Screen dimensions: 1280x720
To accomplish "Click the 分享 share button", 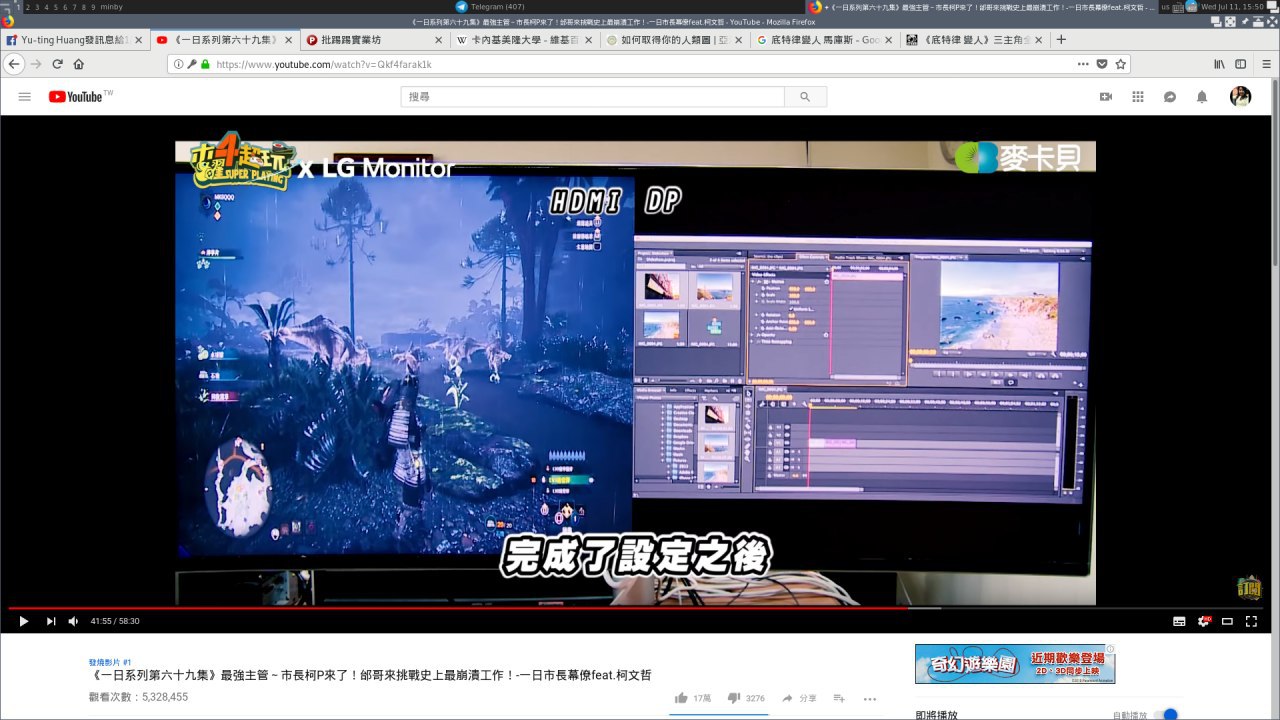I will click(799, 698).
